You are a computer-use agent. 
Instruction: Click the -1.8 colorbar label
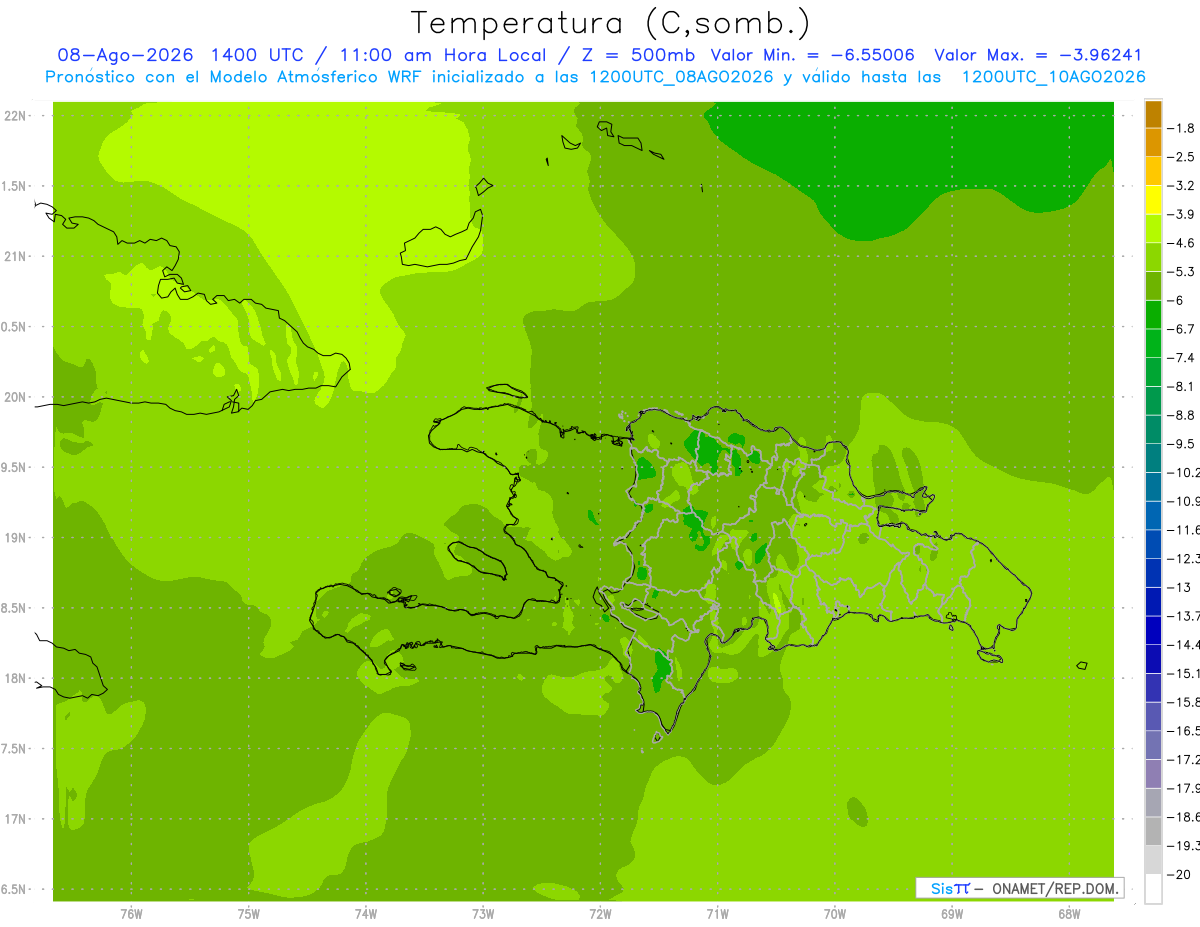pyautogui.click(x=1182, y=128)
